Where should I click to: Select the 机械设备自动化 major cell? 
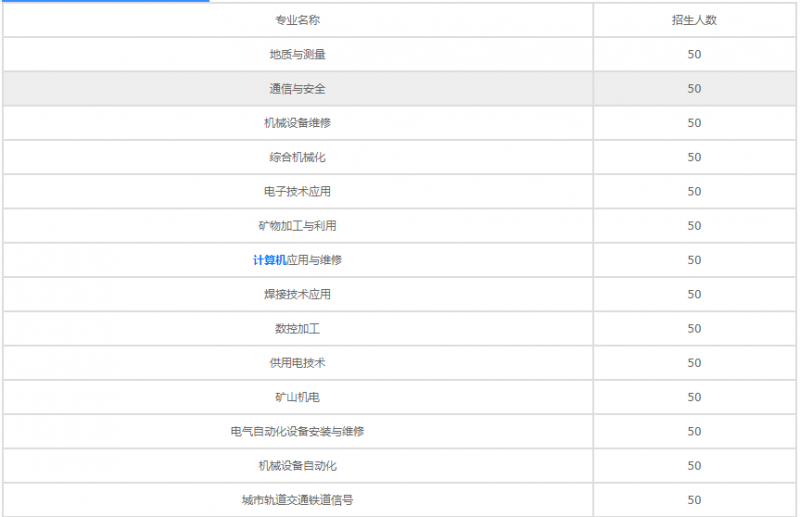click(x=297, y=466)
